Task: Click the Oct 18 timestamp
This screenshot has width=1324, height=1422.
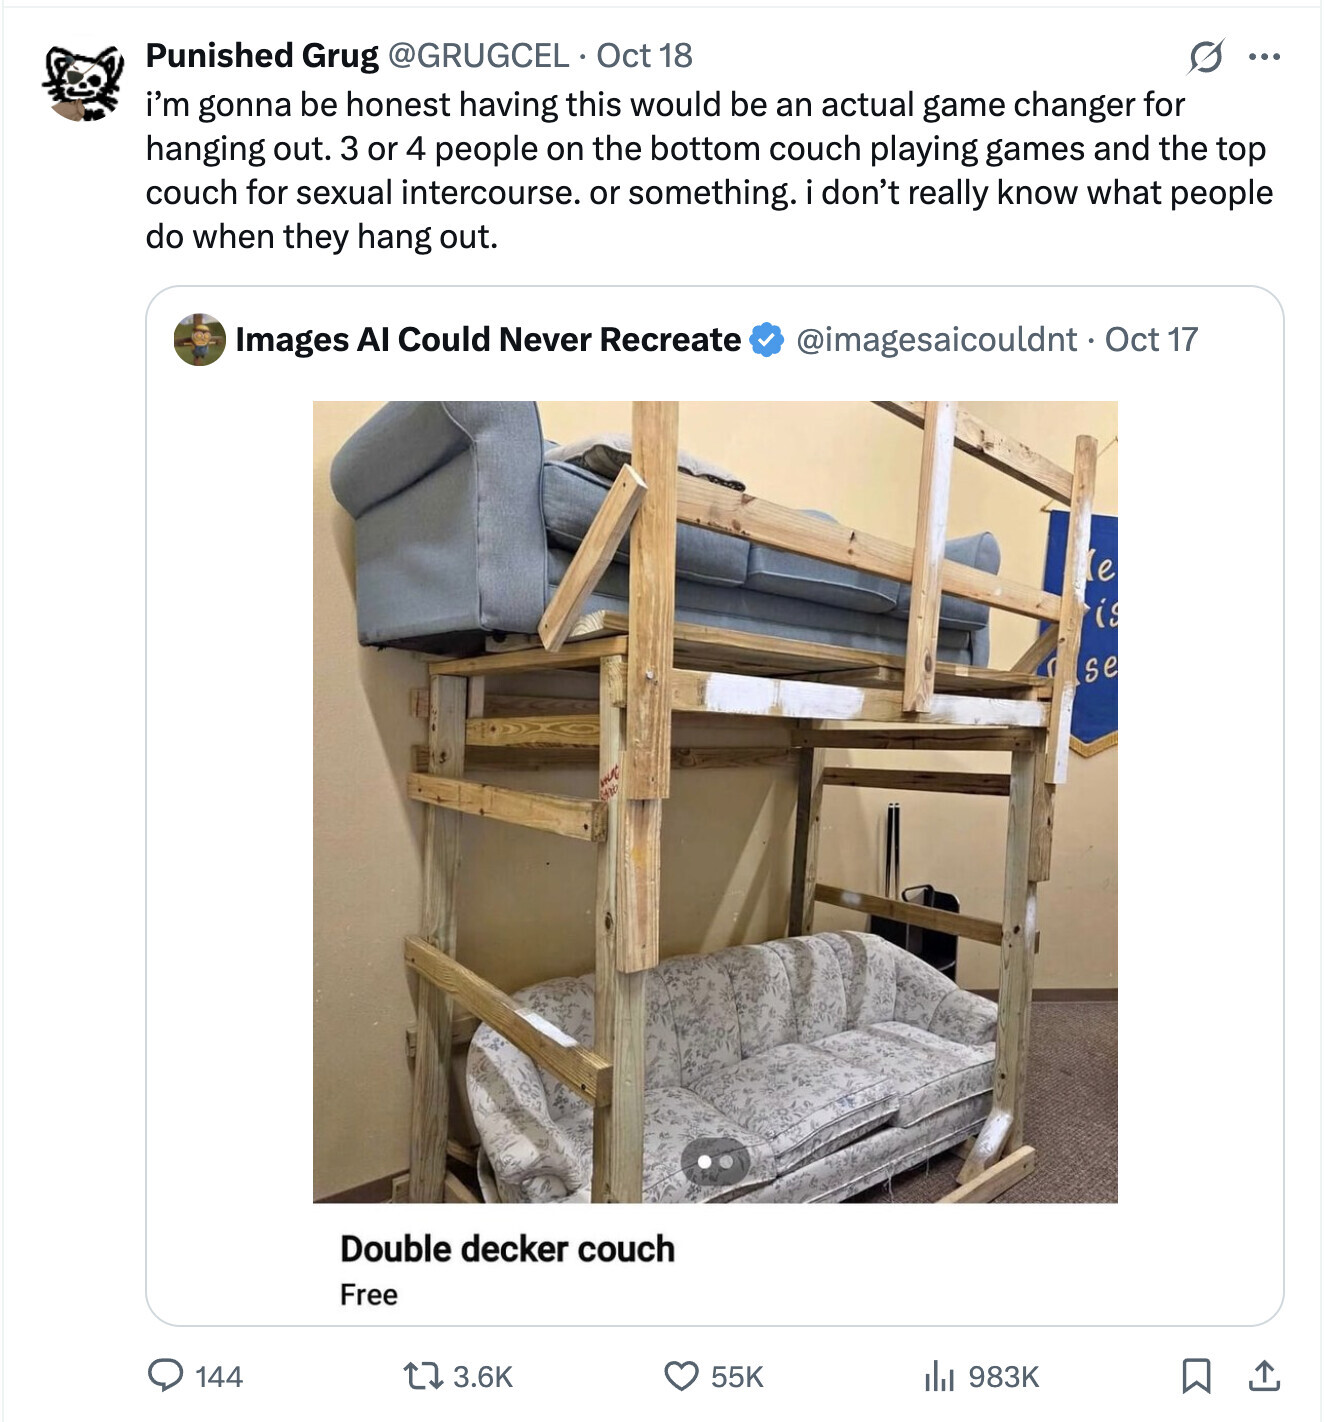Action: point(644,56)
